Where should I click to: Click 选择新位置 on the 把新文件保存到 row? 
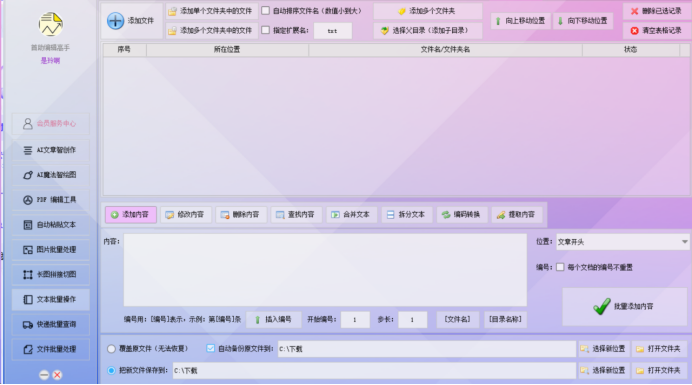pyautogui.click(x=604, y=370)
